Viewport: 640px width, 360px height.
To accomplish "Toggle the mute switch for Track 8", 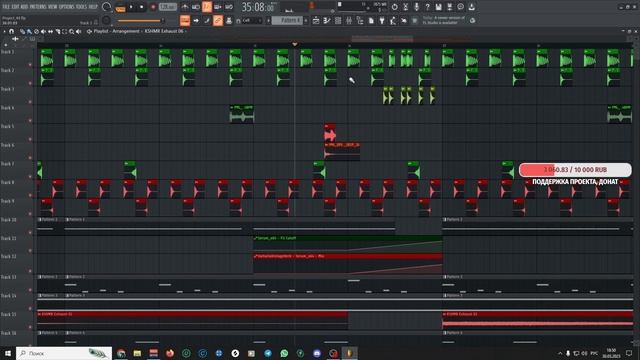I will click(30, 195).
